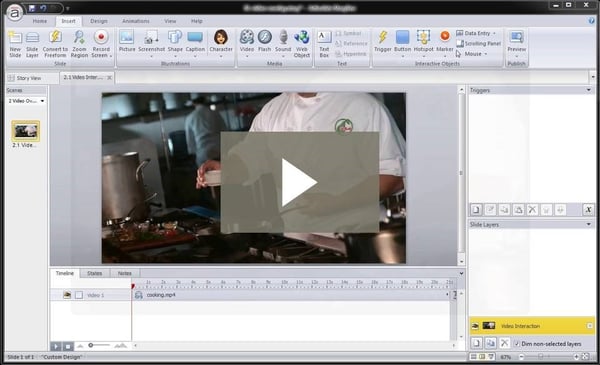Click the New Slide icon

coord(15,38)
